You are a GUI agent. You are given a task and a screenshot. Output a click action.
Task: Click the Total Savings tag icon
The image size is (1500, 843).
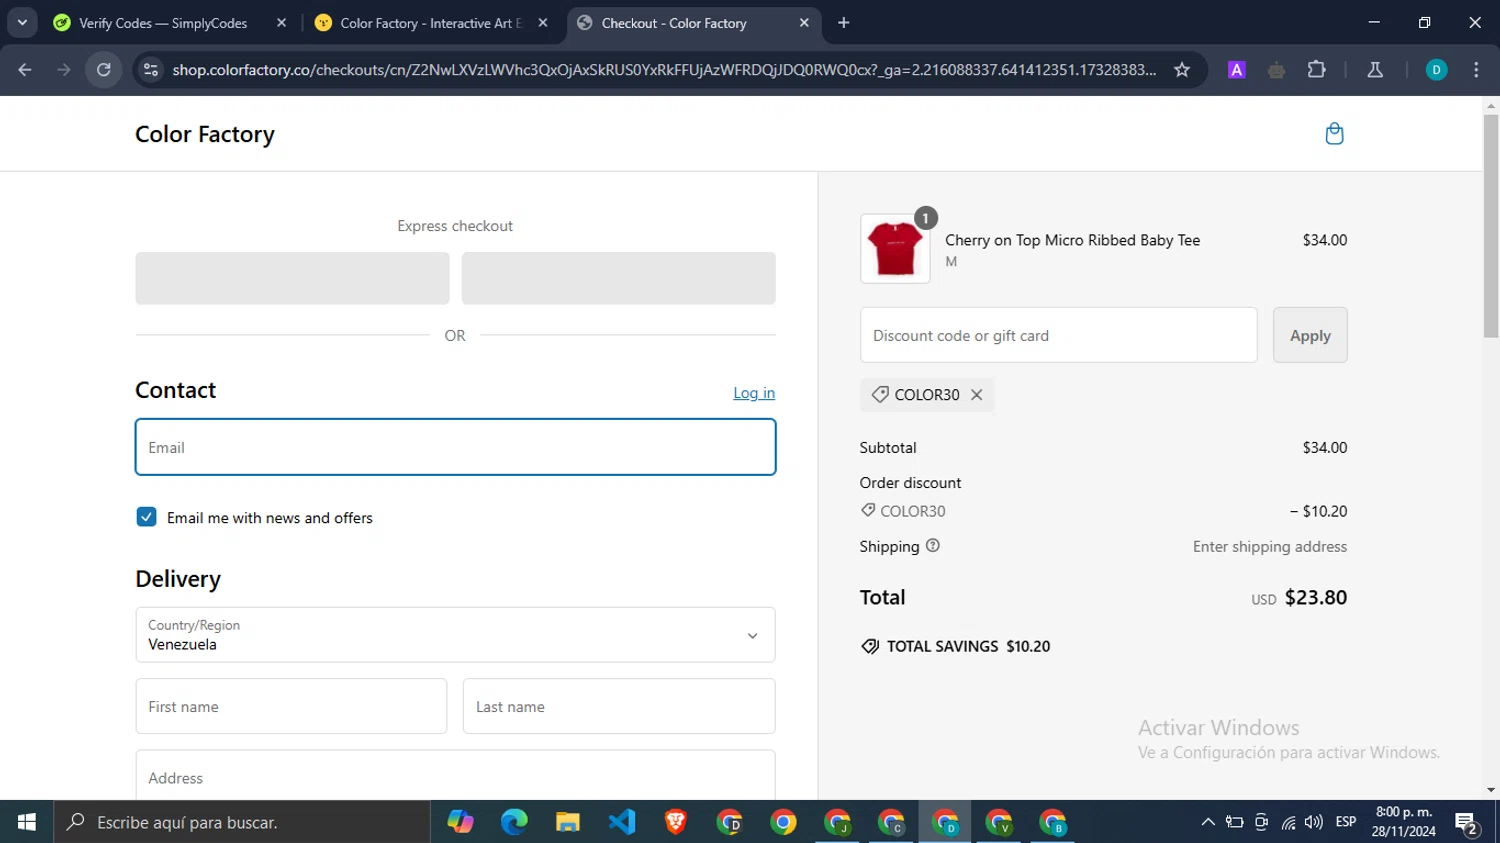[x=870, y=647]
